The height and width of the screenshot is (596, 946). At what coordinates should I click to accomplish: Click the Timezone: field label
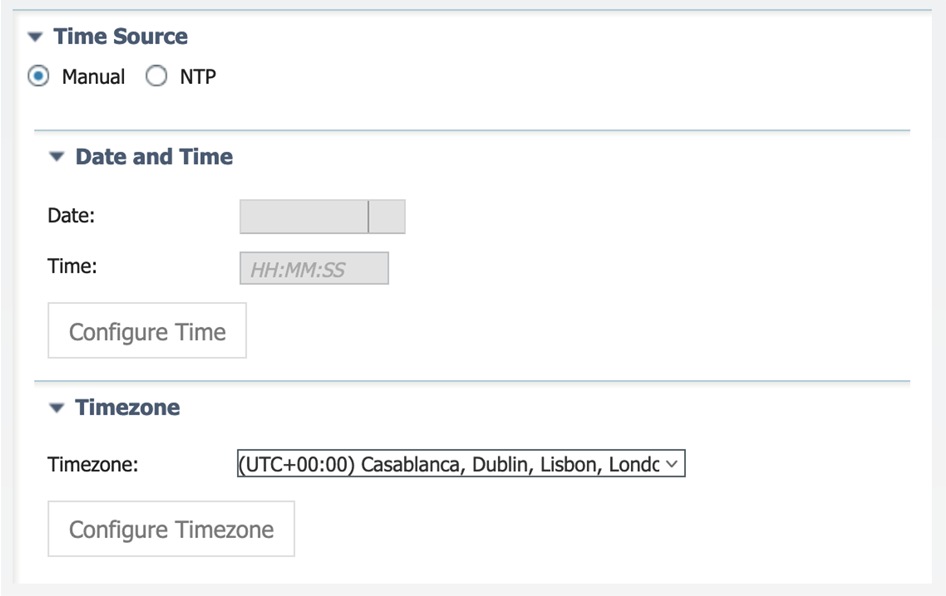92,464
